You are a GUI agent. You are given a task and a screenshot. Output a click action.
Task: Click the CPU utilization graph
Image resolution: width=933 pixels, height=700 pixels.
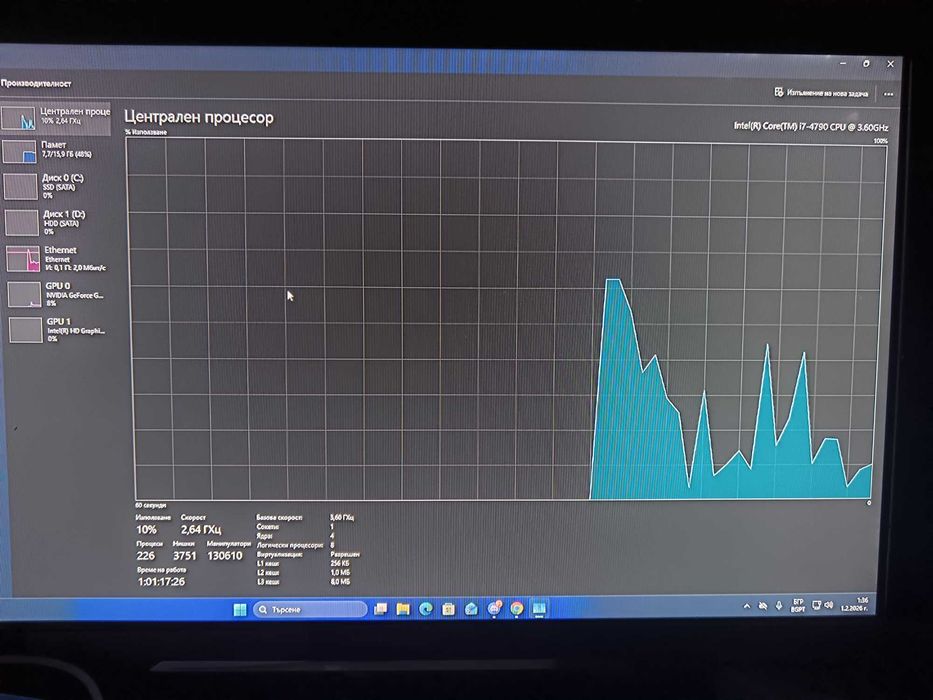(x=507, y=320)
